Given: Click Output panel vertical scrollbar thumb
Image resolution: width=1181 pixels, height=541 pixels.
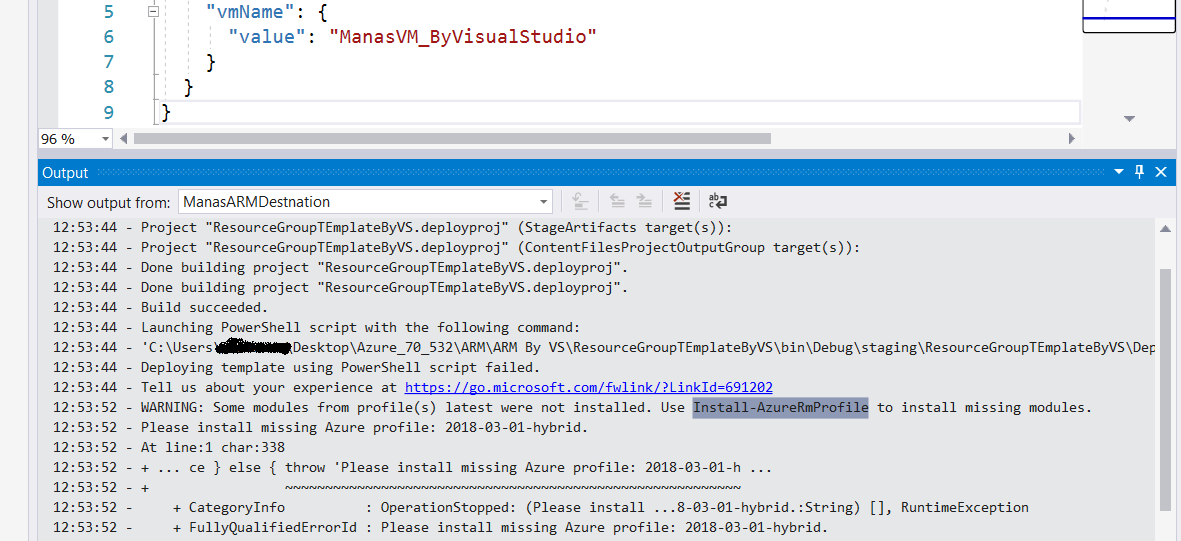Looking at the screenshot, I should point(1165,392).
